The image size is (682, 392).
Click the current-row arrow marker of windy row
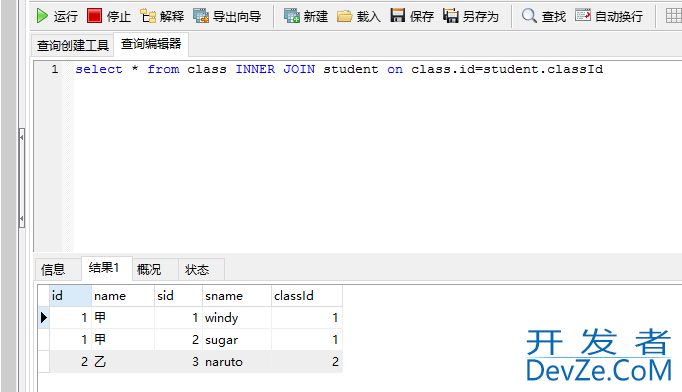[43, 318]
